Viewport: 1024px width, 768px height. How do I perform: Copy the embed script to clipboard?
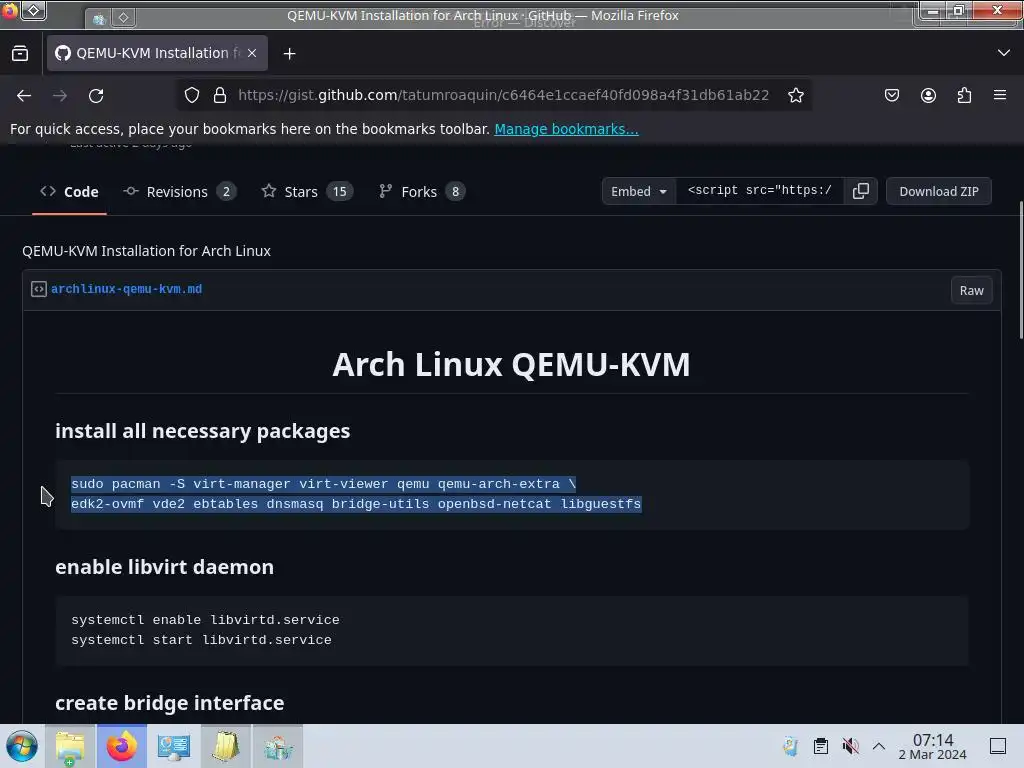tap(861, 191)
